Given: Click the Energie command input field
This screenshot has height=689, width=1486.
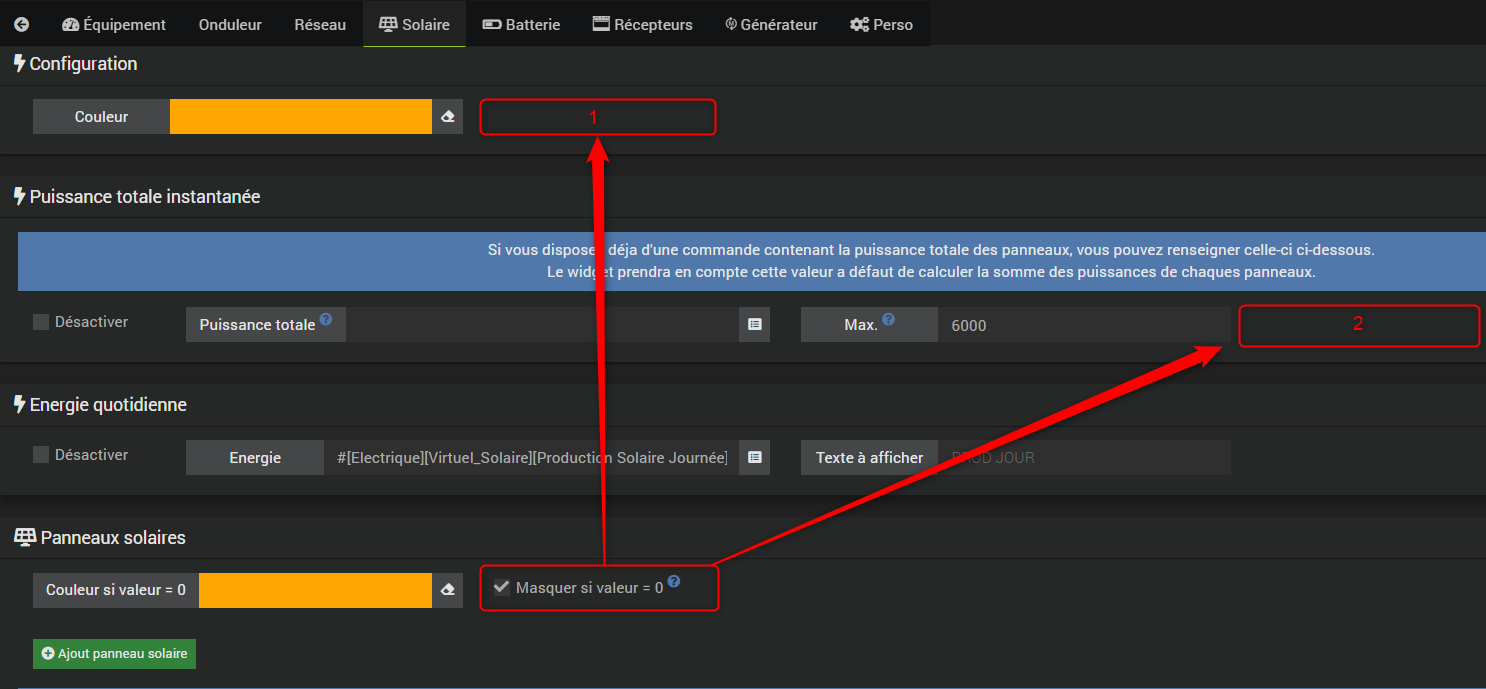Looking at the screenshot, I should pos(531,457).
